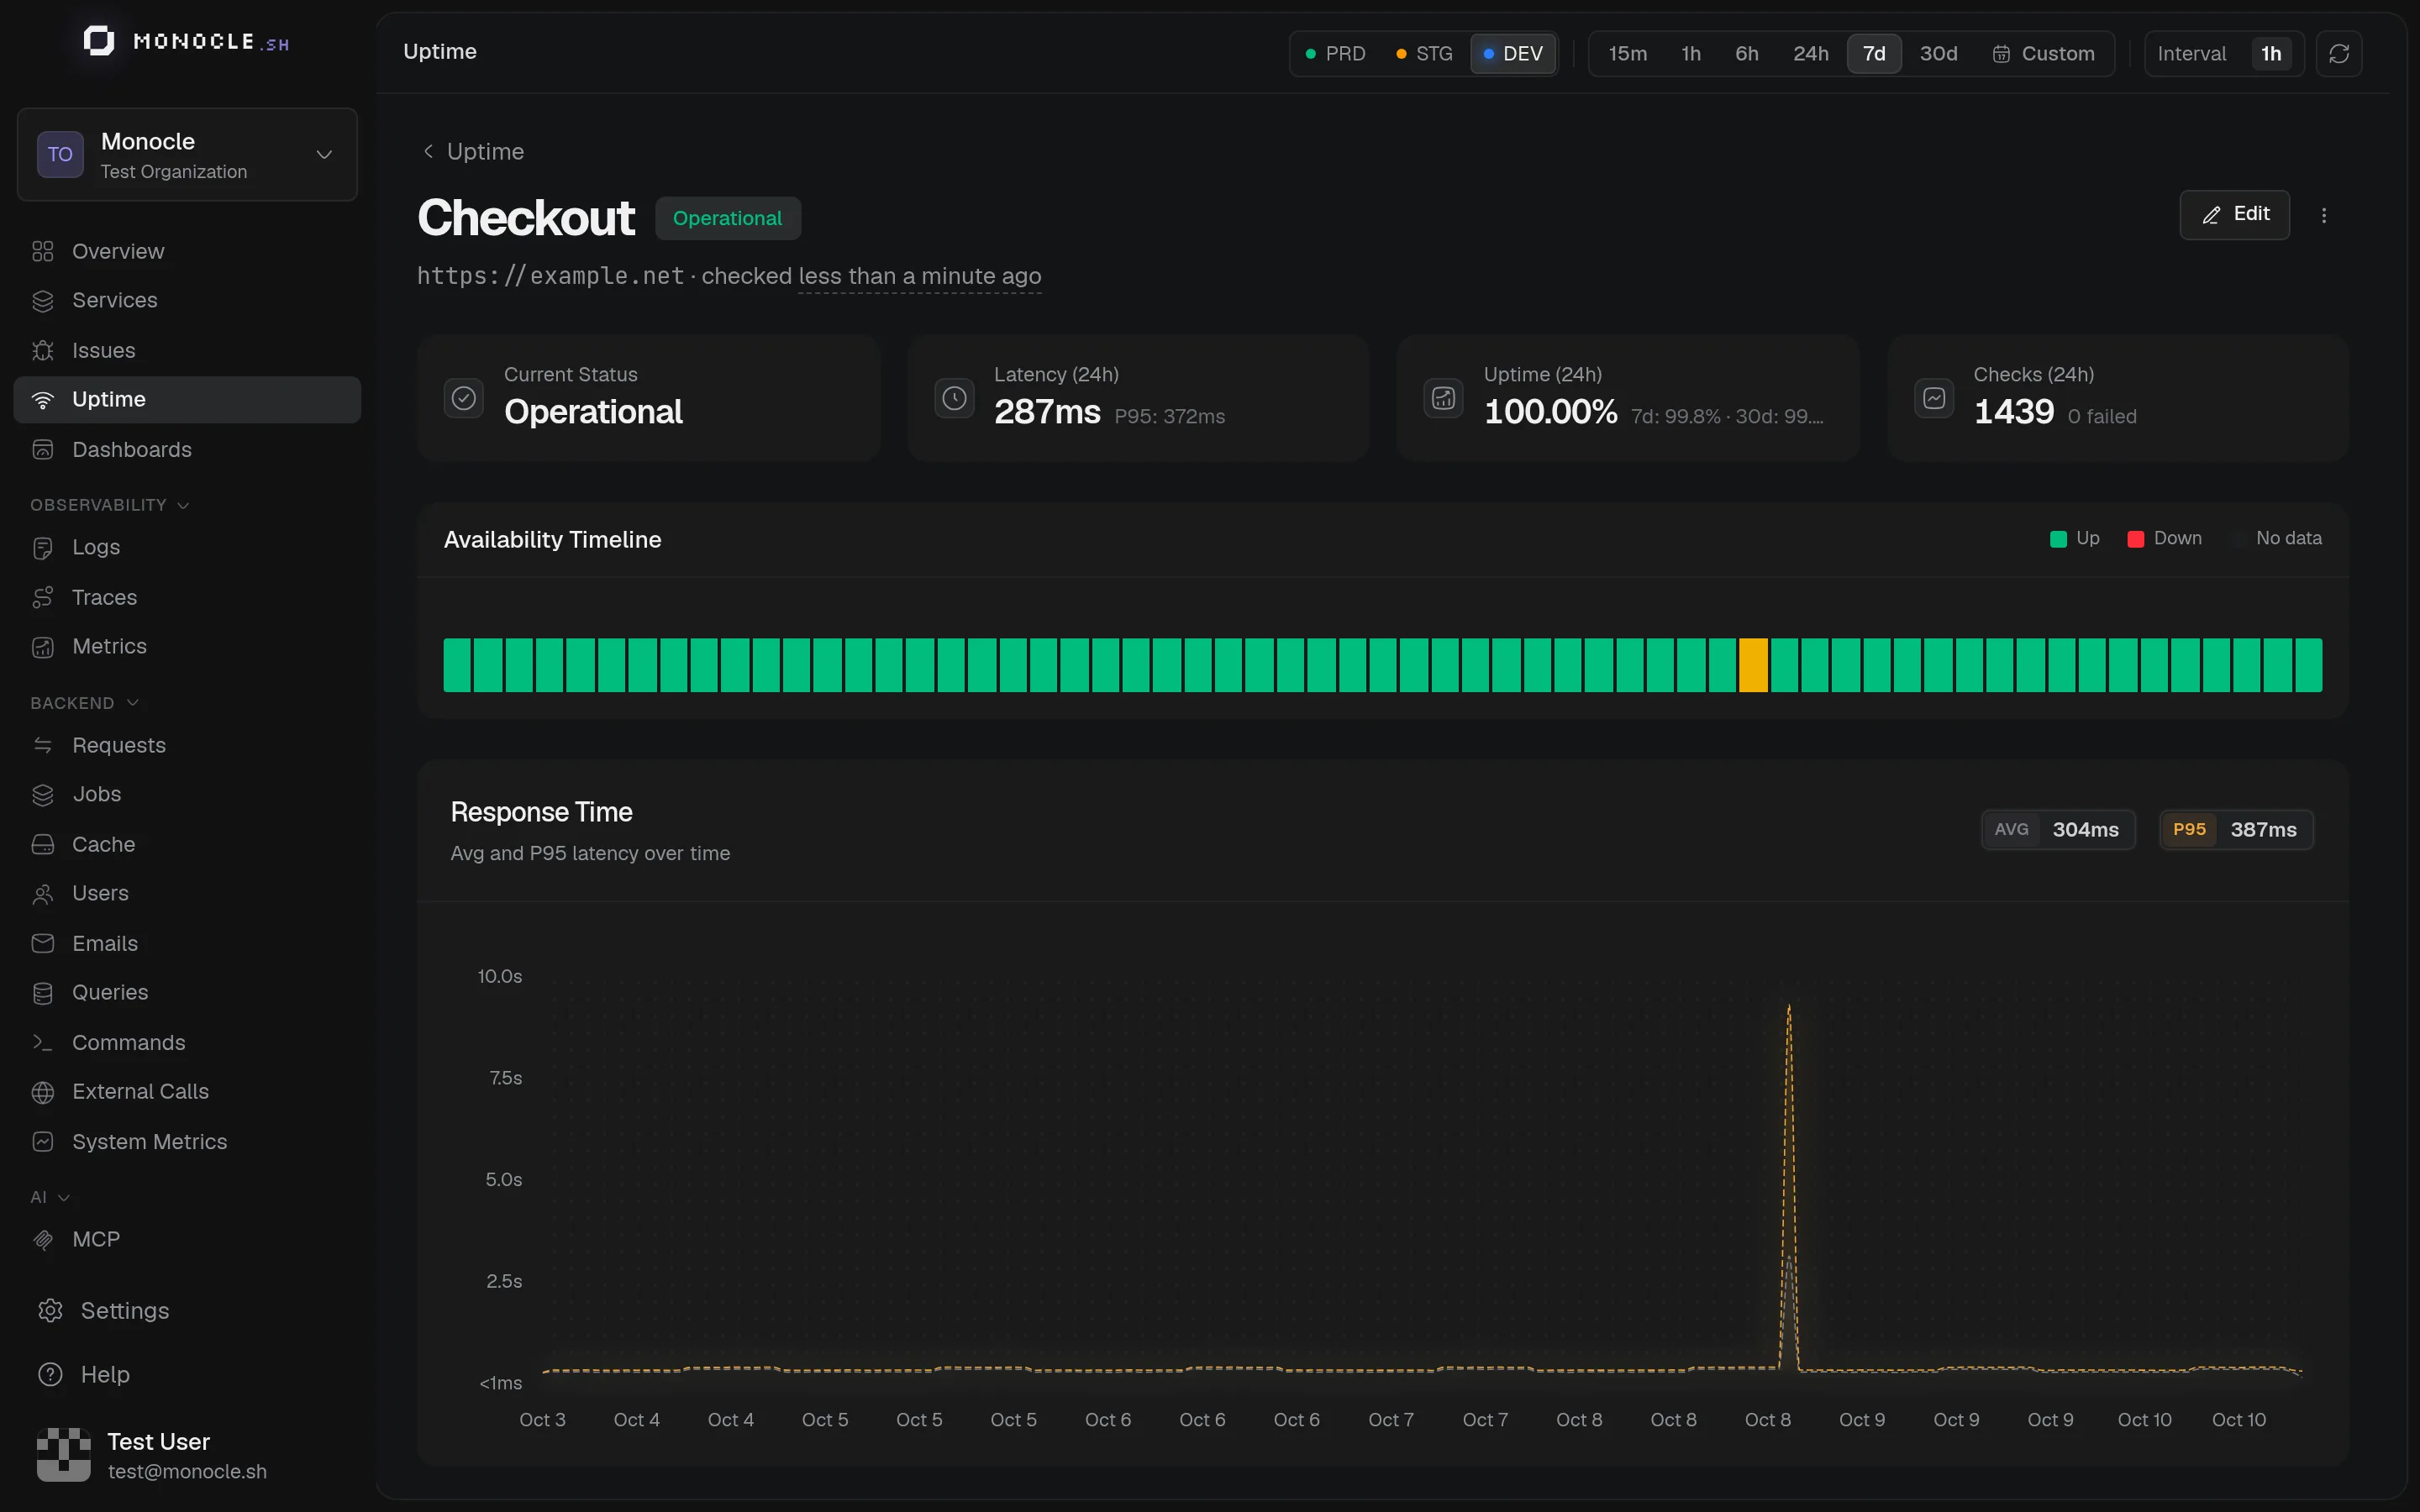Click the Cache icon in sidebar

click(x=43, y=844)
